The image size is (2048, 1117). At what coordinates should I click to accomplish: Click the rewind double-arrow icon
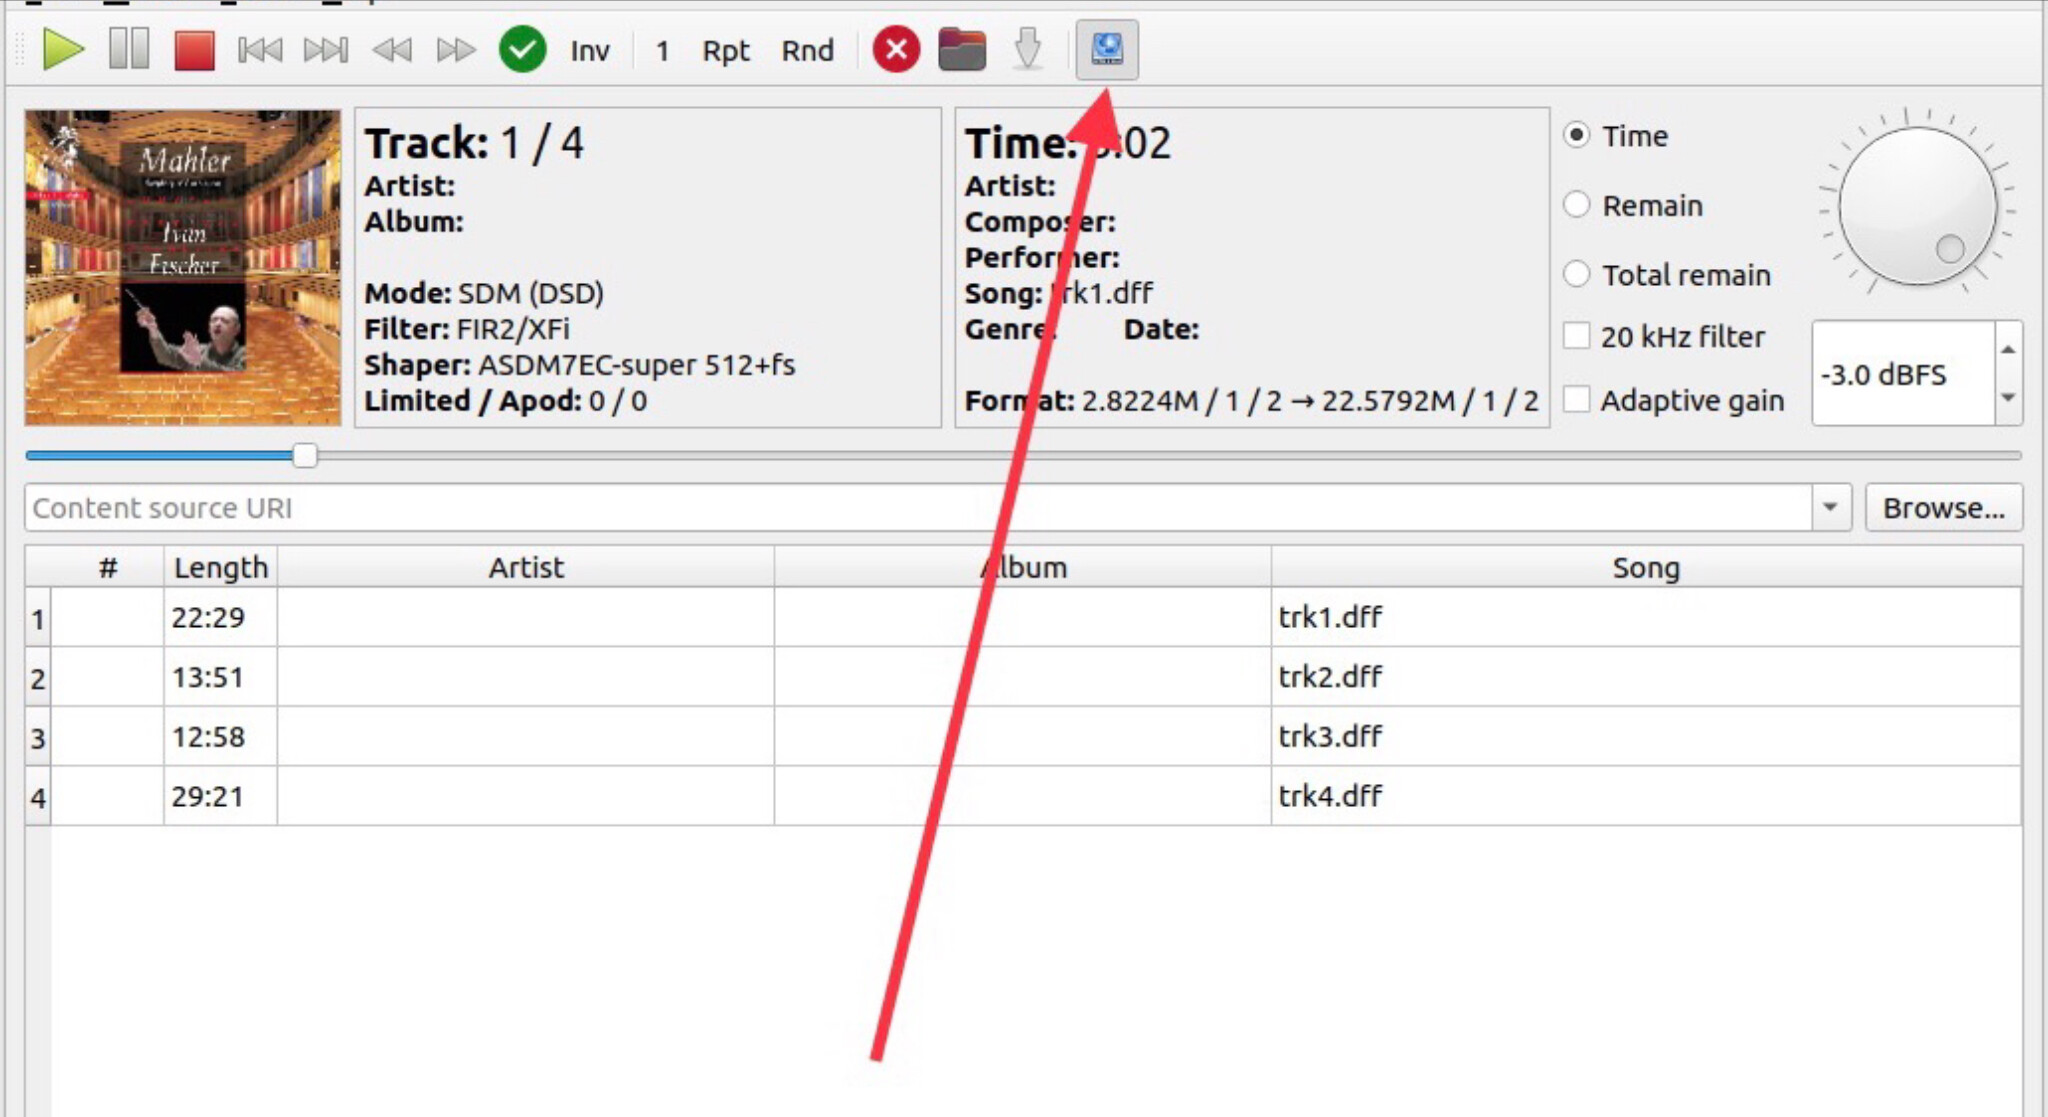pos(391,50)
